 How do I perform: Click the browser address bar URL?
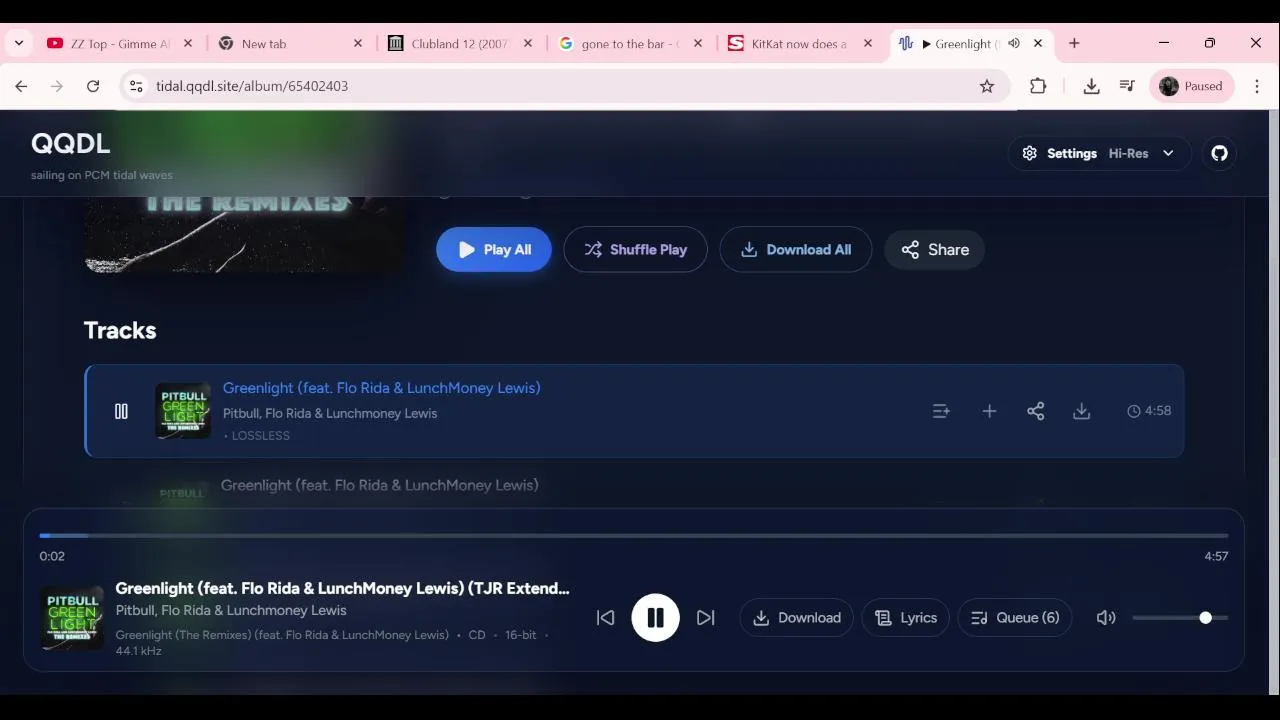pos(252,86)
